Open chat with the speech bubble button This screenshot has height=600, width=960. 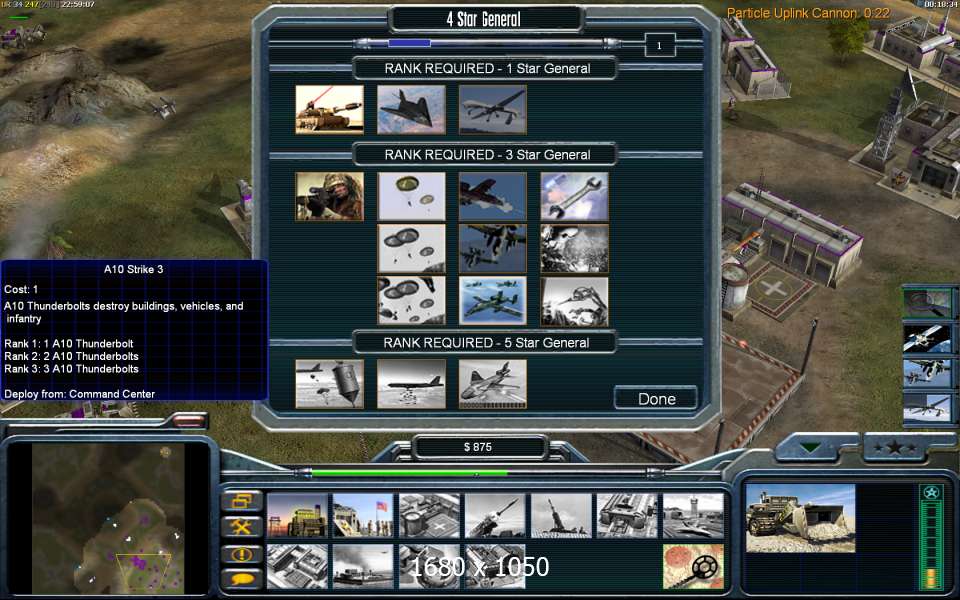pos(242,579)
